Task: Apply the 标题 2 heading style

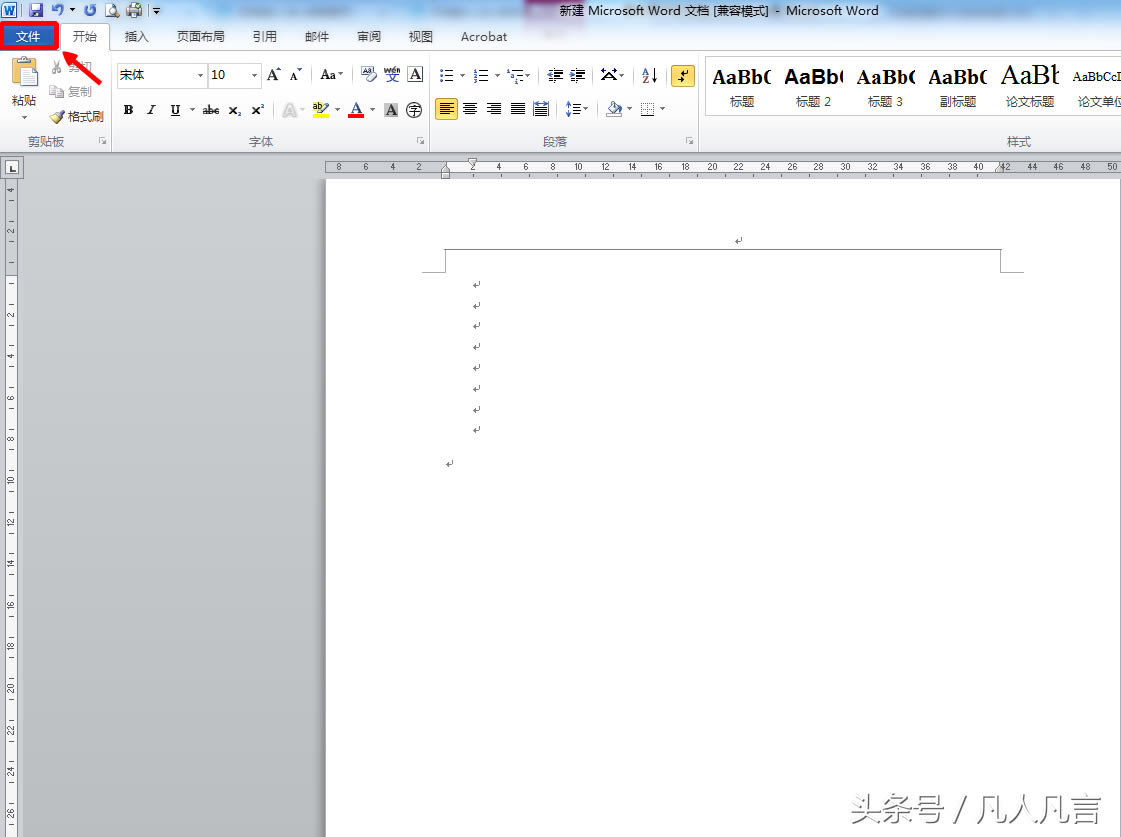Action: pos(813,86)
